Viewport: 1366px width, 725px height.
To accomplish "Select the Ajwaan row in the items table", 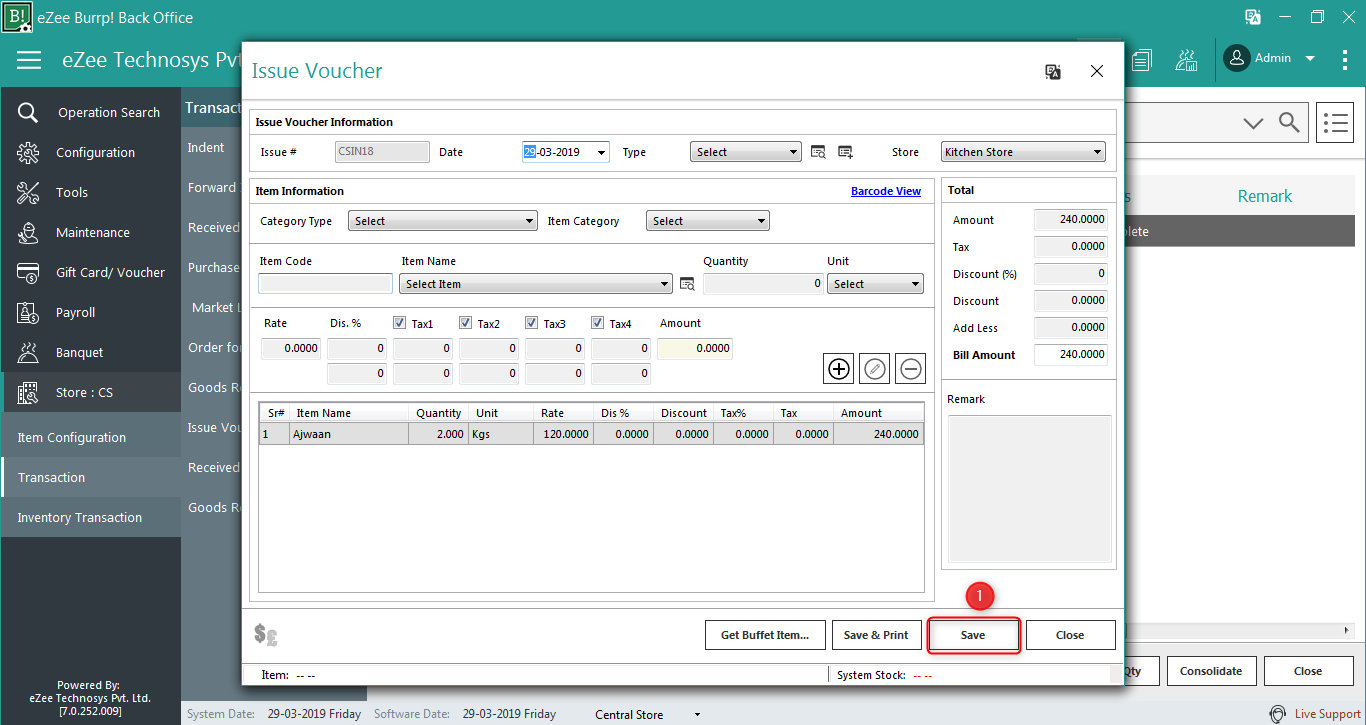I will coord(591,434).
